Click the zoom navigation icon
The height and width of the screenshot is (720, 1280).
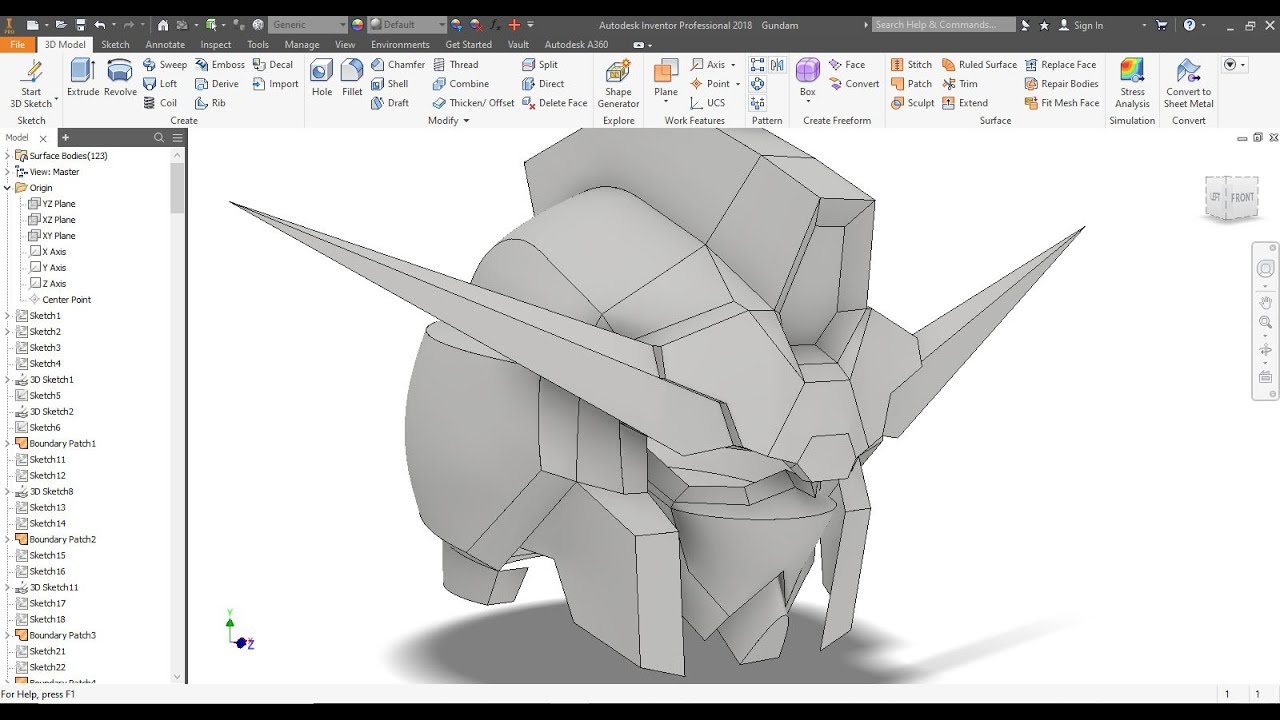pyautogui.click(x=1265, y=323)
